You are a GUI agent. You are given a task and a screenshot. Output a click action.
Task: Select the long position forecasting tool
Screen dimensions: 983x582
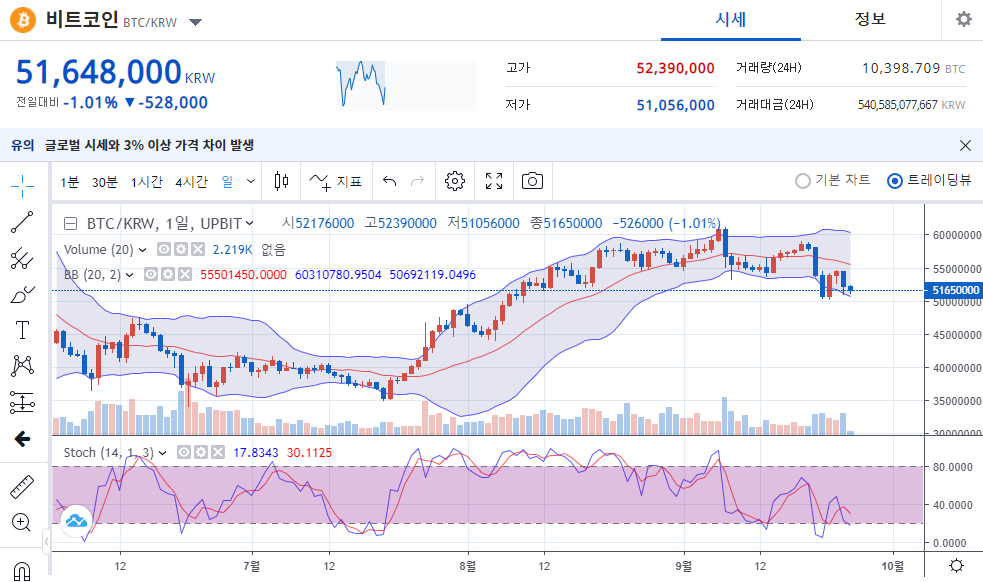point(23,403)
